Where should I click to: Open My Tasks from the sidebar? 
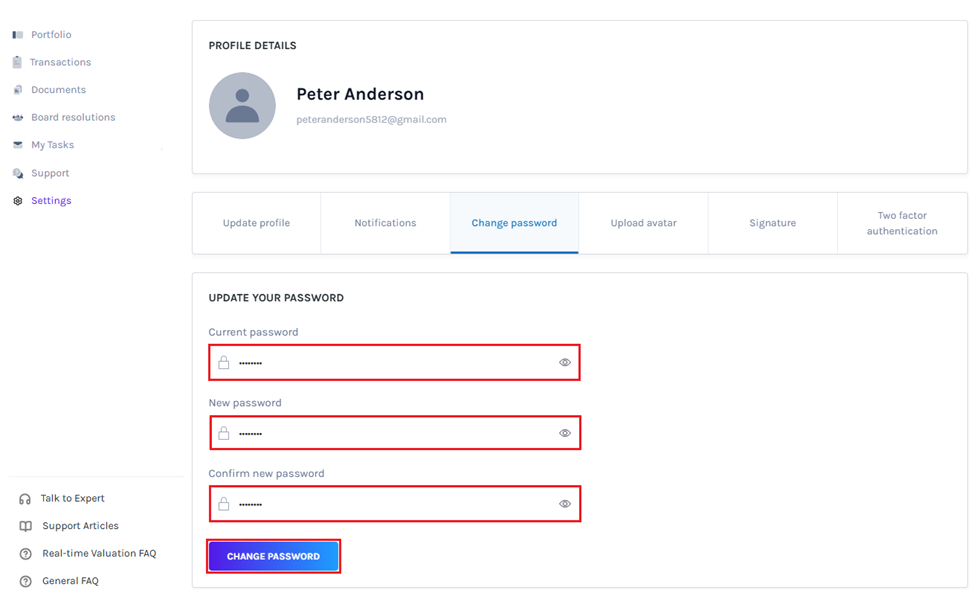pos(16,145)
